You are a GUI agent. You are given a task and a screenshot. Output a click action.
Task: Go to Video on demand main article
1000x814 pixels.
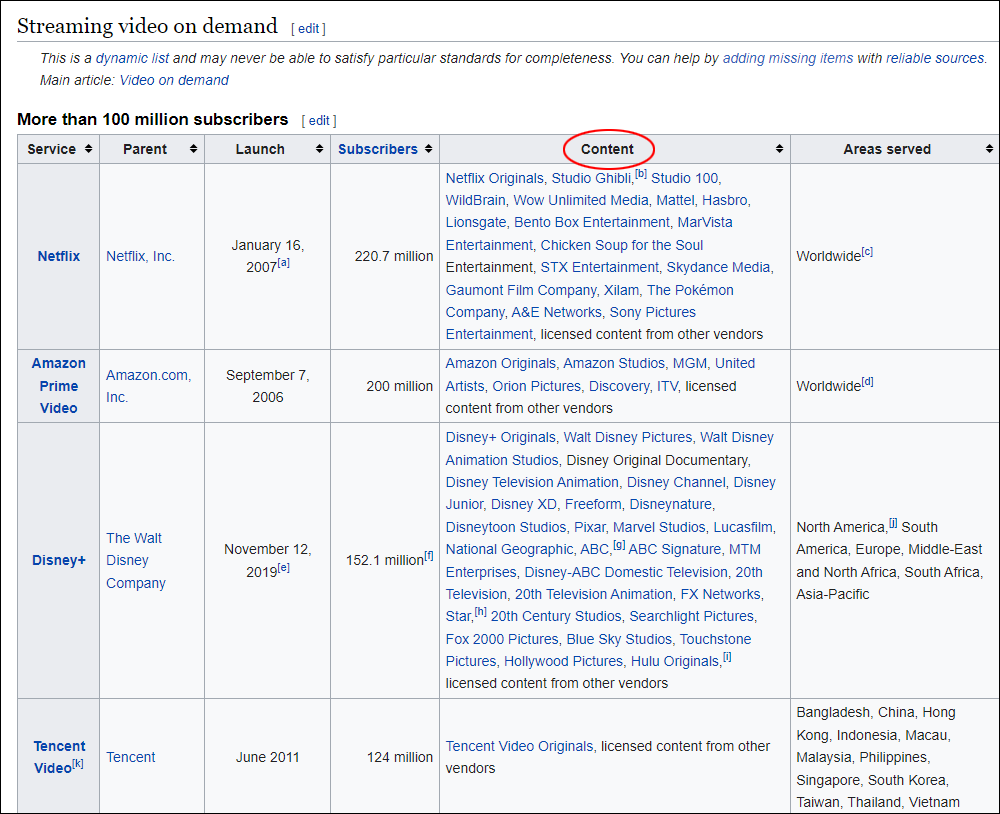174,80
